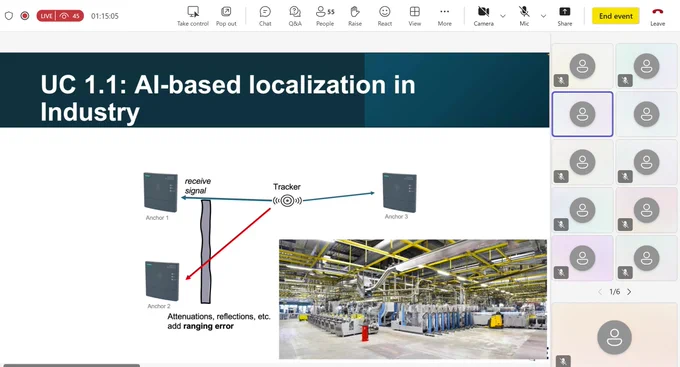Turn on the camera
The width and height of the screenshot is (680, 367).
[x=484, y=16]
